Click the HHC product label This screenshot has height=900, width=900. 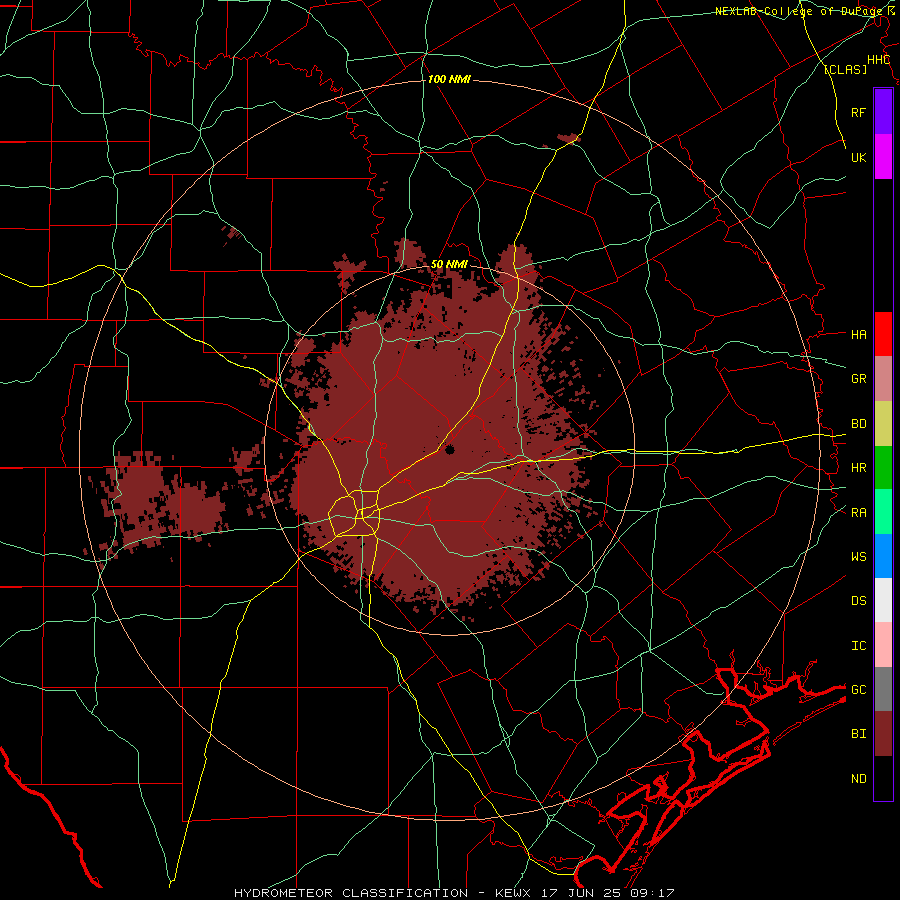coord(878,60)
